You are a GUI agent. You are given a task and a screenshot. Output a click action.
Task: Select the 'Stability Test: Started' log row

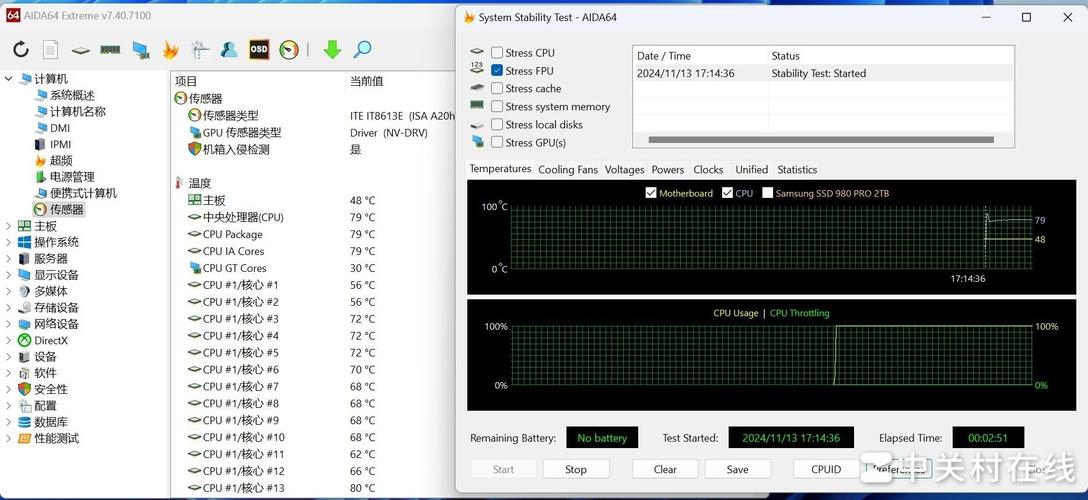click(x=824, y=73)
